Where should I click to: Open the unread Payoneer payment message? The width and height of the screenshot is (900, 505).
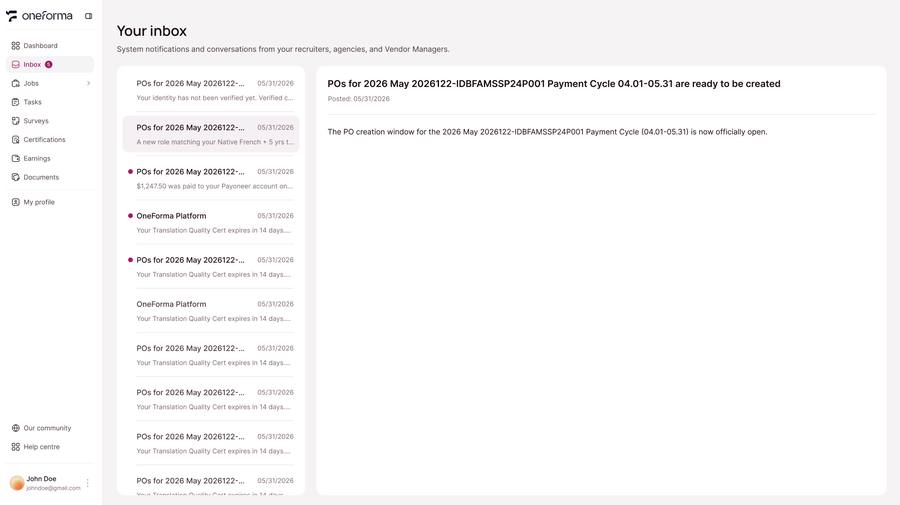click(x=211, y=178)
